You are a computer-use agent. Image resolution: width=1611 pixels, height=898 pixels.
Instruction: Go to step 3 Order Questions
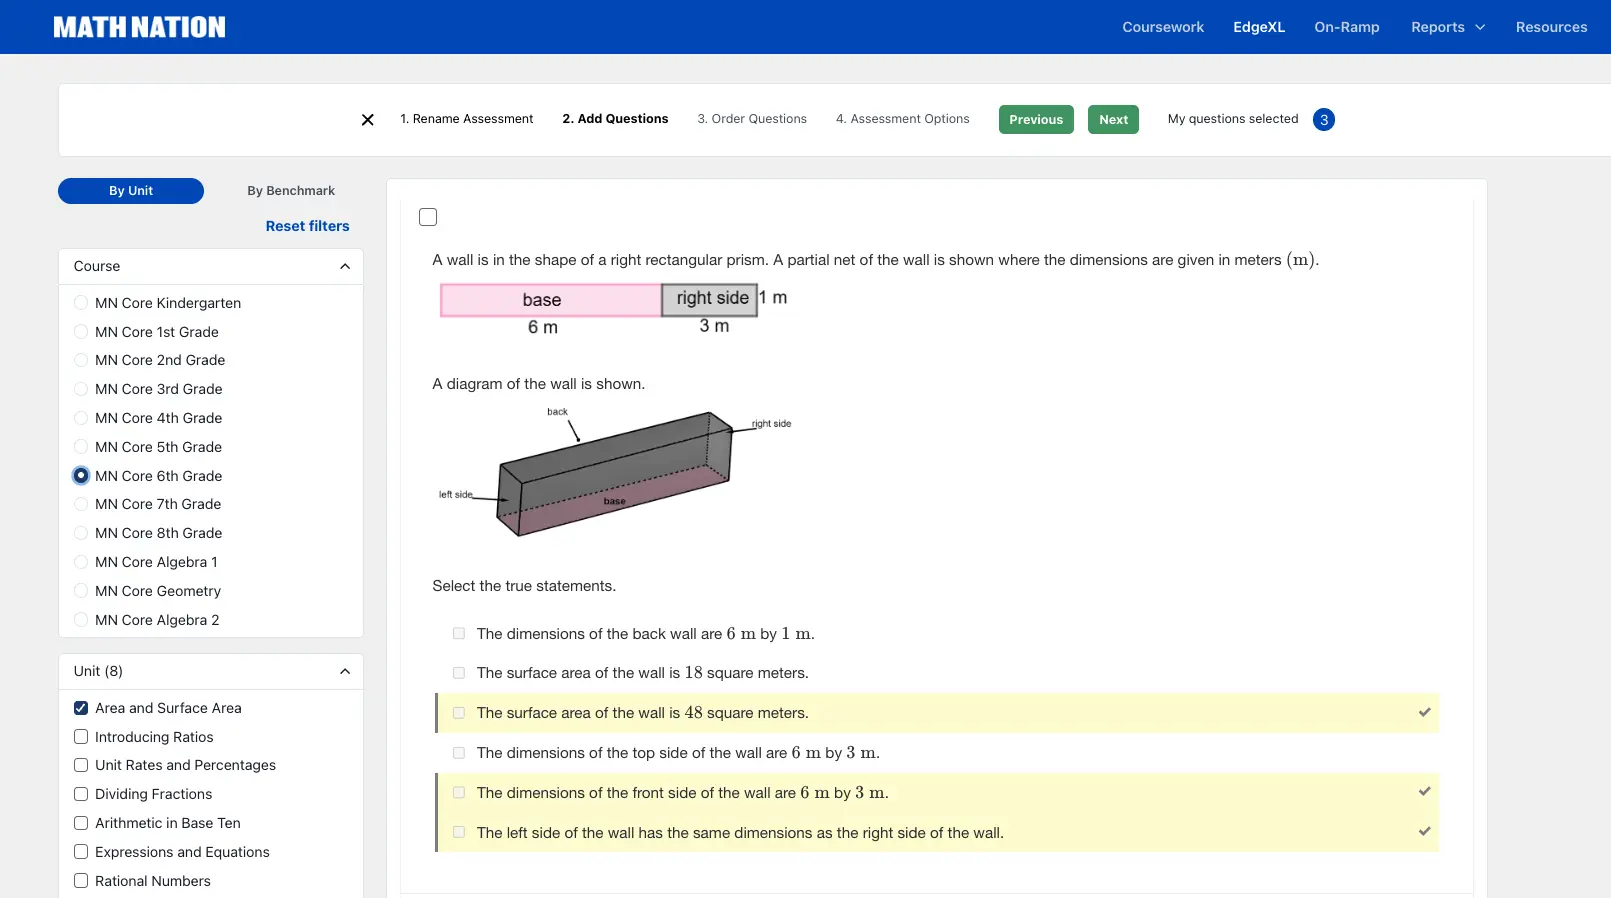[x=751, y=119]
